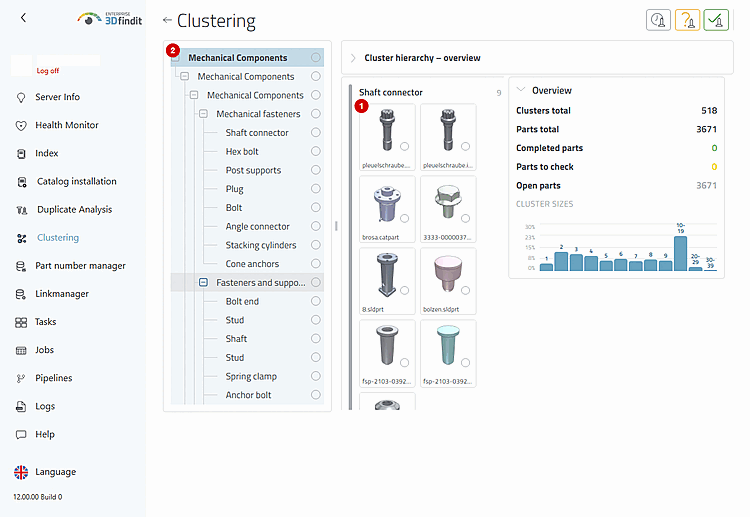This screenshot has height=517, width=750.
Task: Open Server Info page
Action: click(57, 97)
